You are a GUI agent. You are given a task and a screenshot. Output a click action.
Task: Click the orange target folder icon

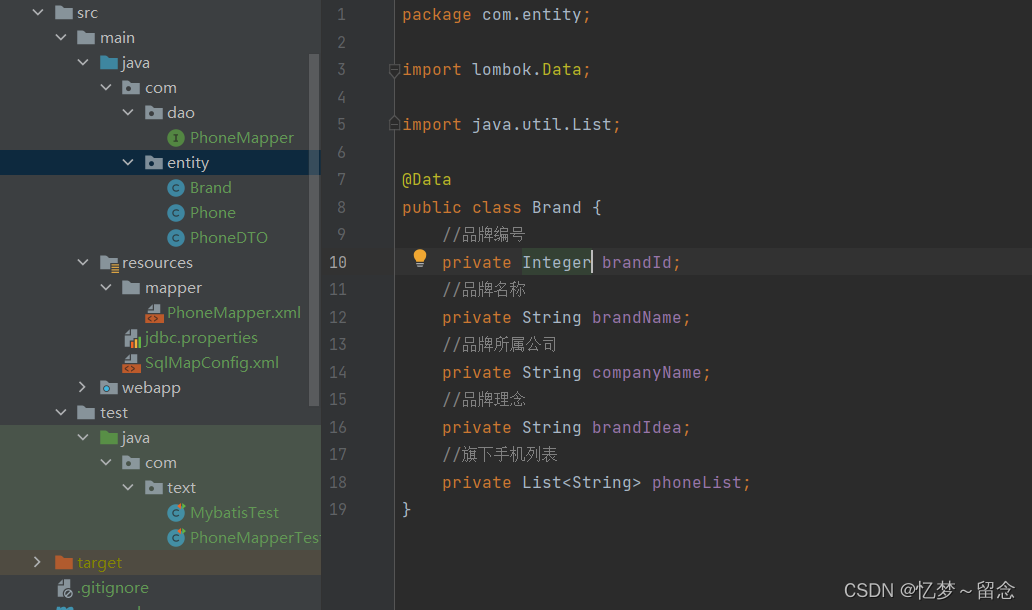(x=64, y=563)
